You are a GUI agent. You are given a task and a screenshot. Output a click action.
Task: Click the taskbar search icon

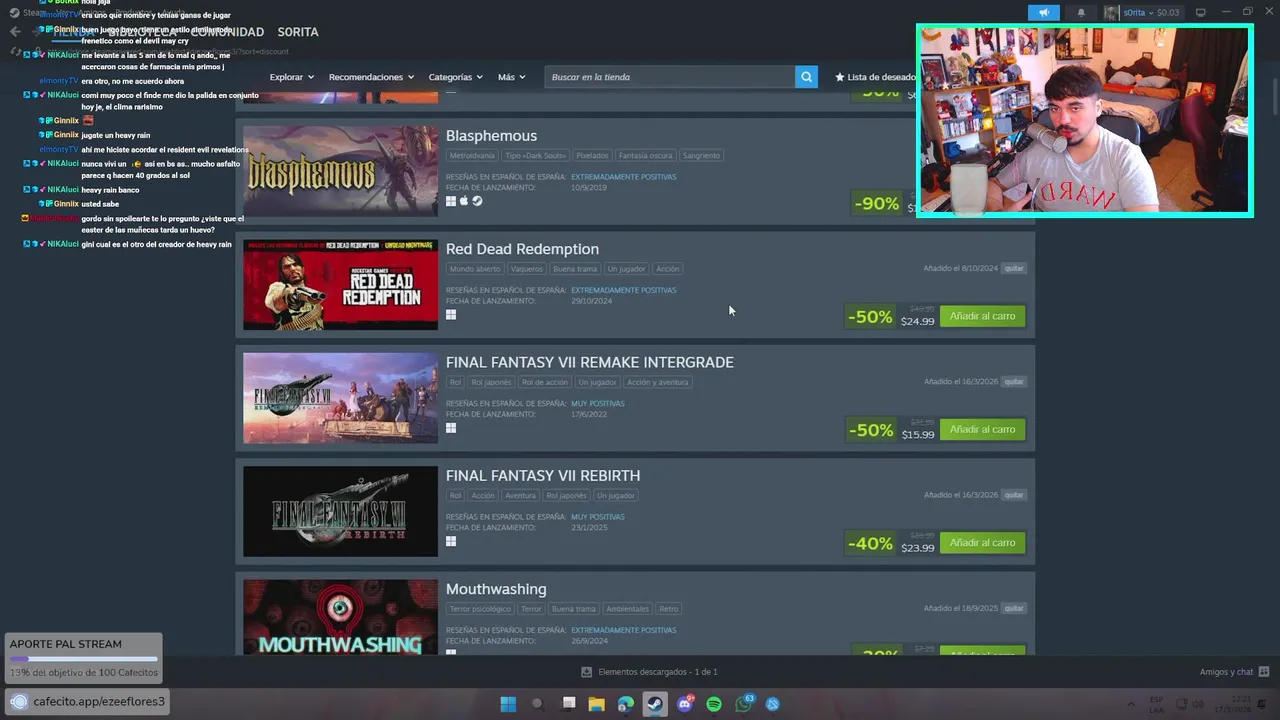537,704
